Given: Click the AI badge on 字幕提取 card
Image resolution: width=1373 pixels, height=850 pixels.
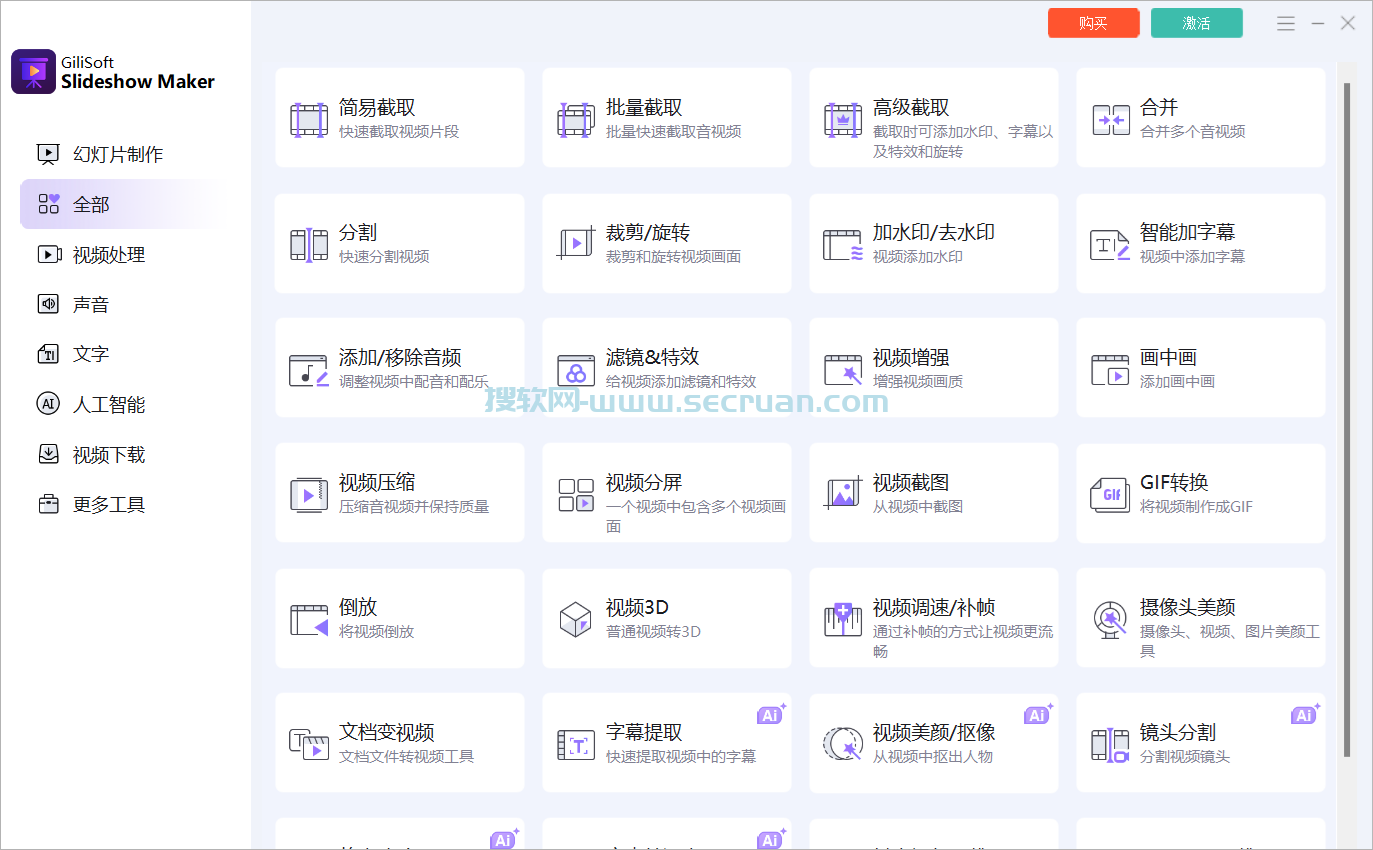Looking at the screenshot, I should (x=771, y=714).
